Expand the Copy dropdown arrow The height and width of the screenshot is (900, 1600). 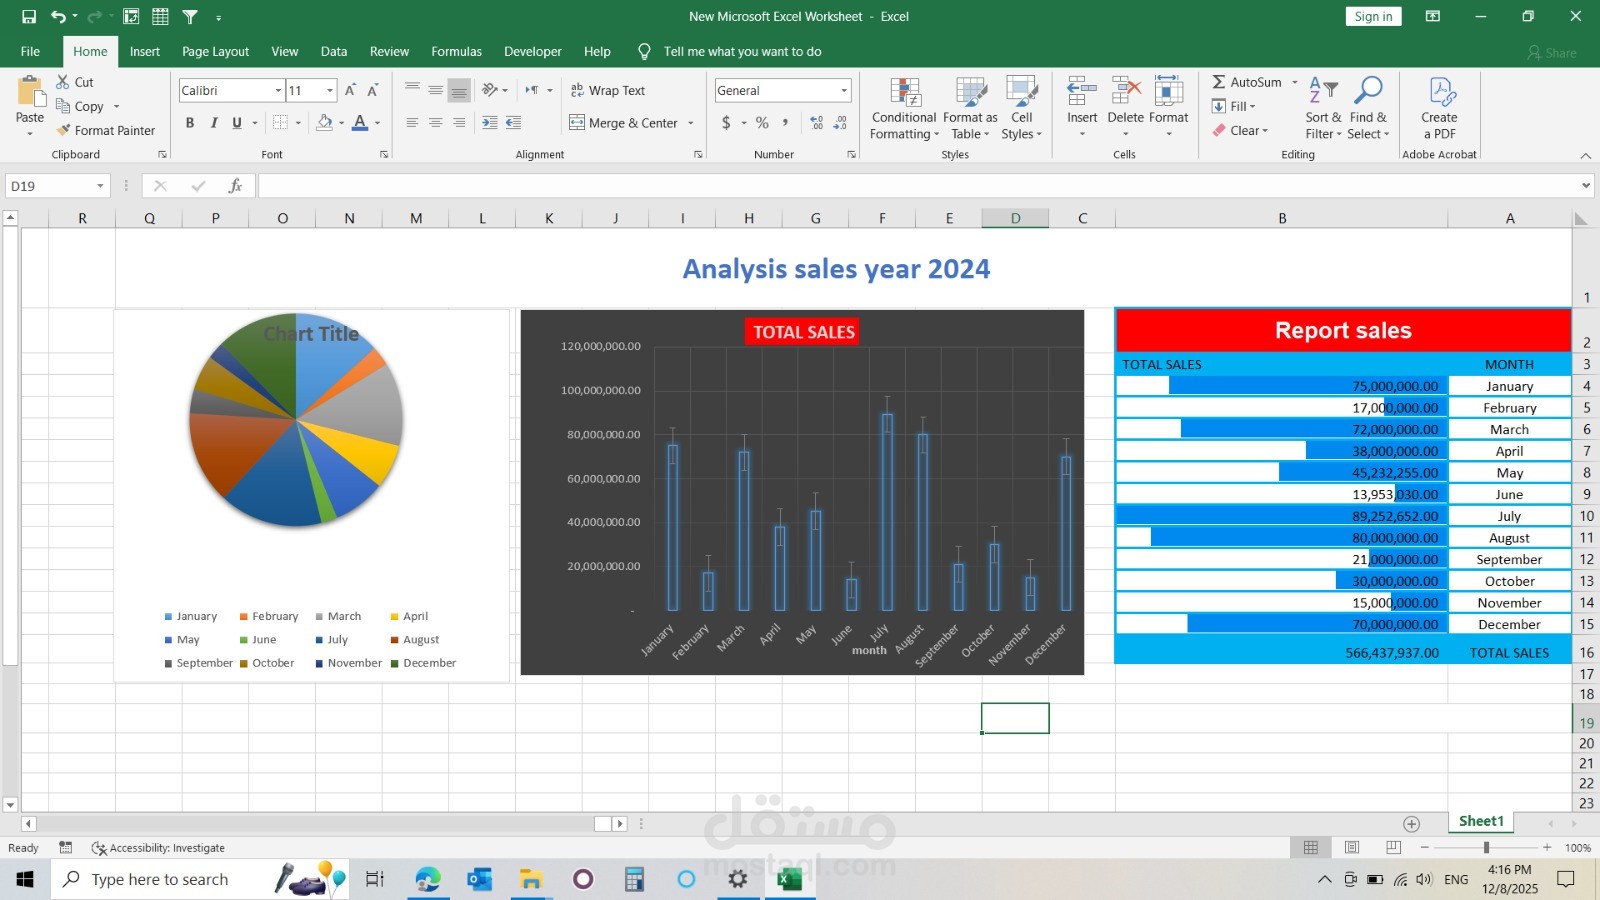point(116,107)
